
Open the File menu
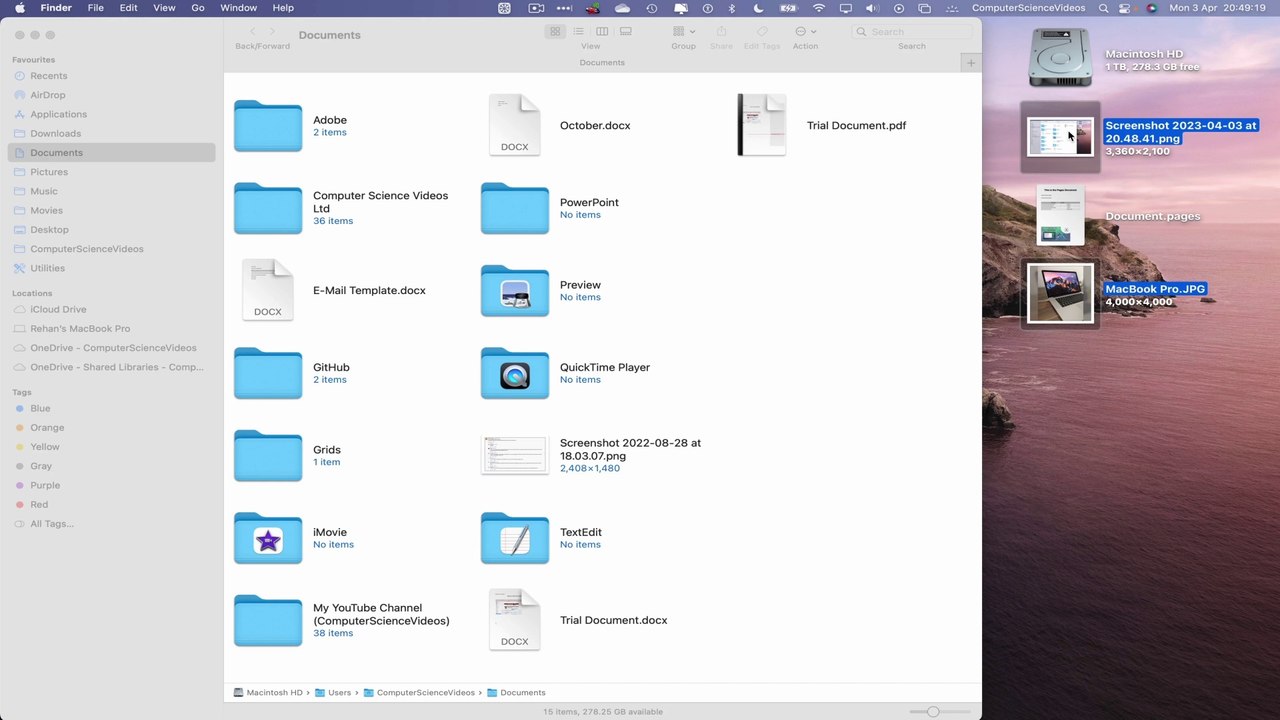[x=95, y=8]
